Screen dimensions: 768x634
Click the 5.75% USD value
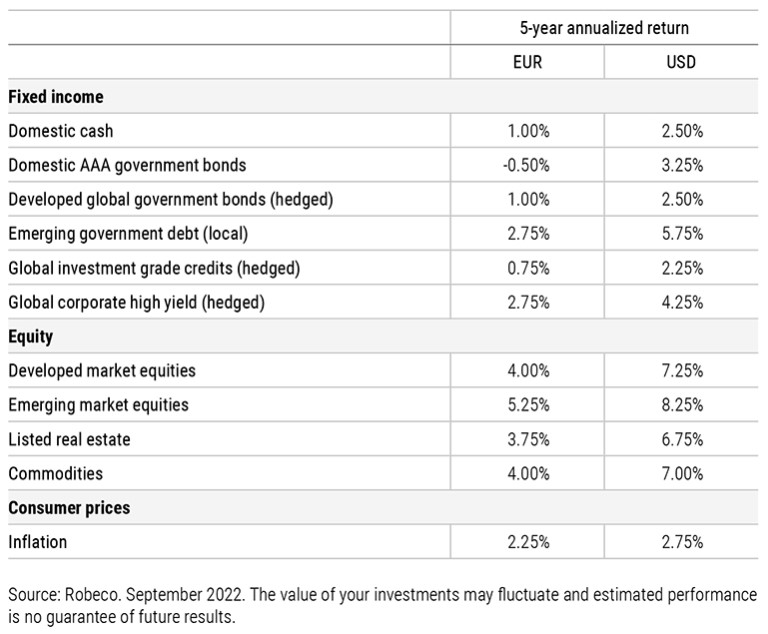(x=680, y=234)
